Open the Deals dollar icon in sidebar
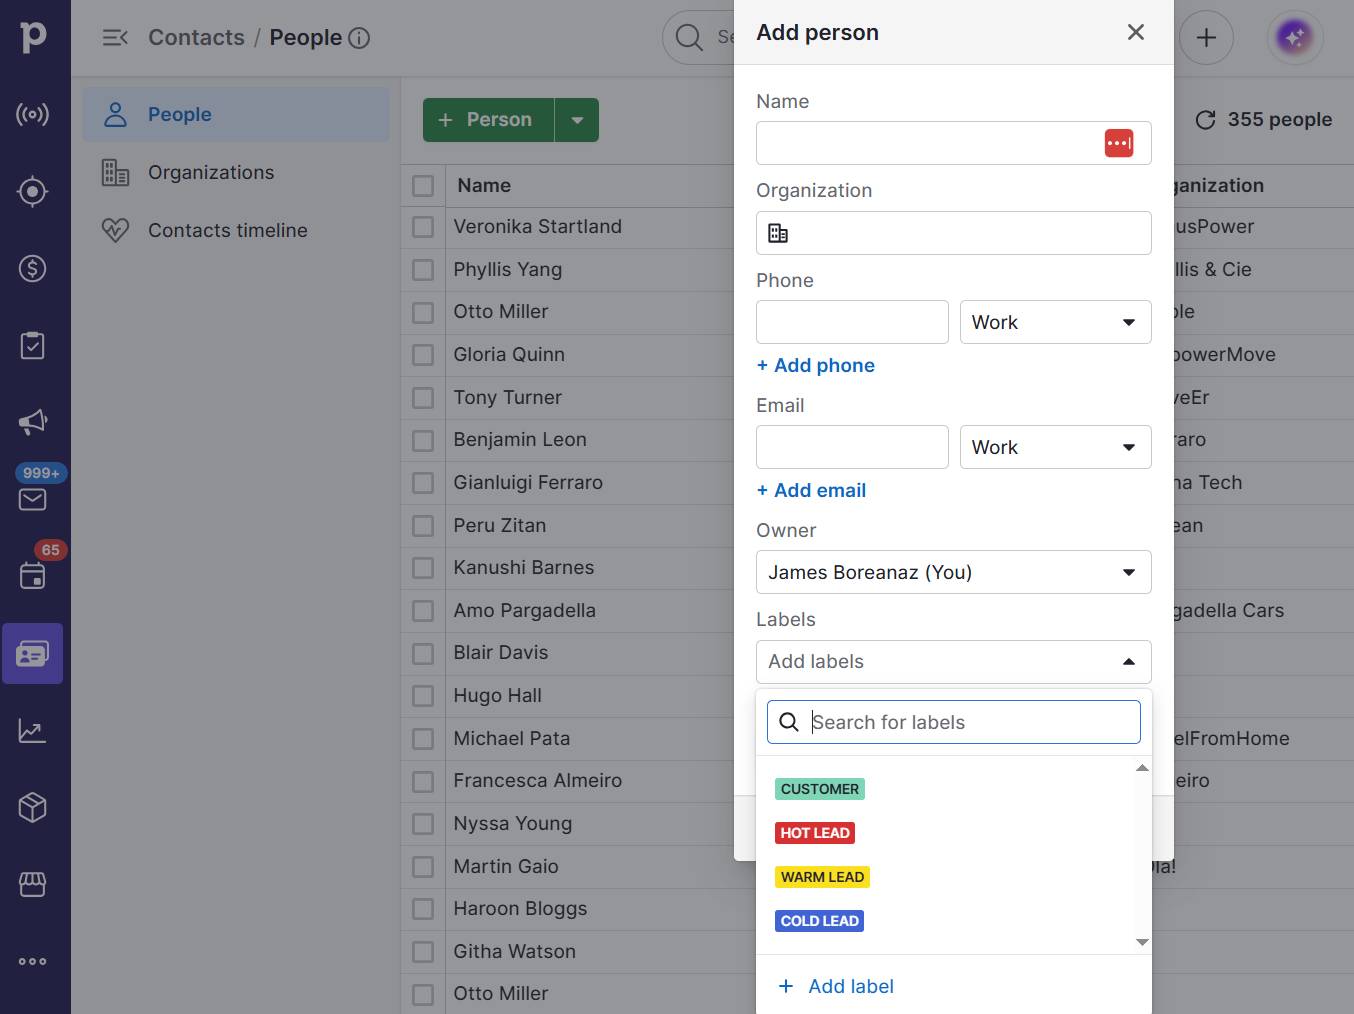The height and width of the screenshot is (1014, 1354). point(32,269)
